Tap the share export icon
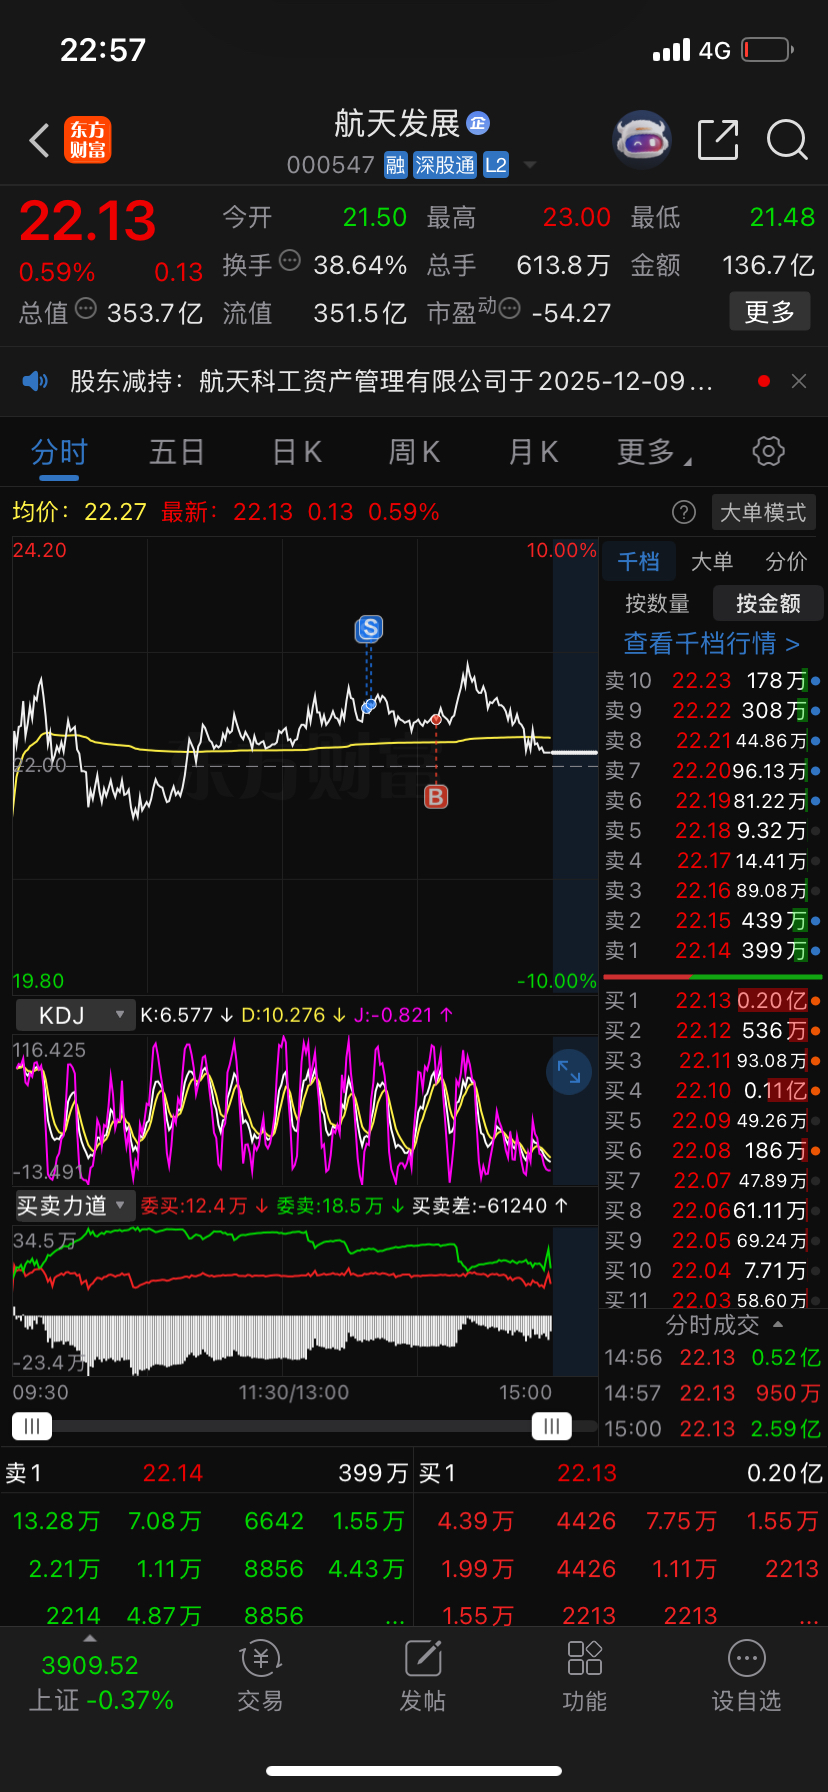The image size is (828, 1792). point(718,140)
